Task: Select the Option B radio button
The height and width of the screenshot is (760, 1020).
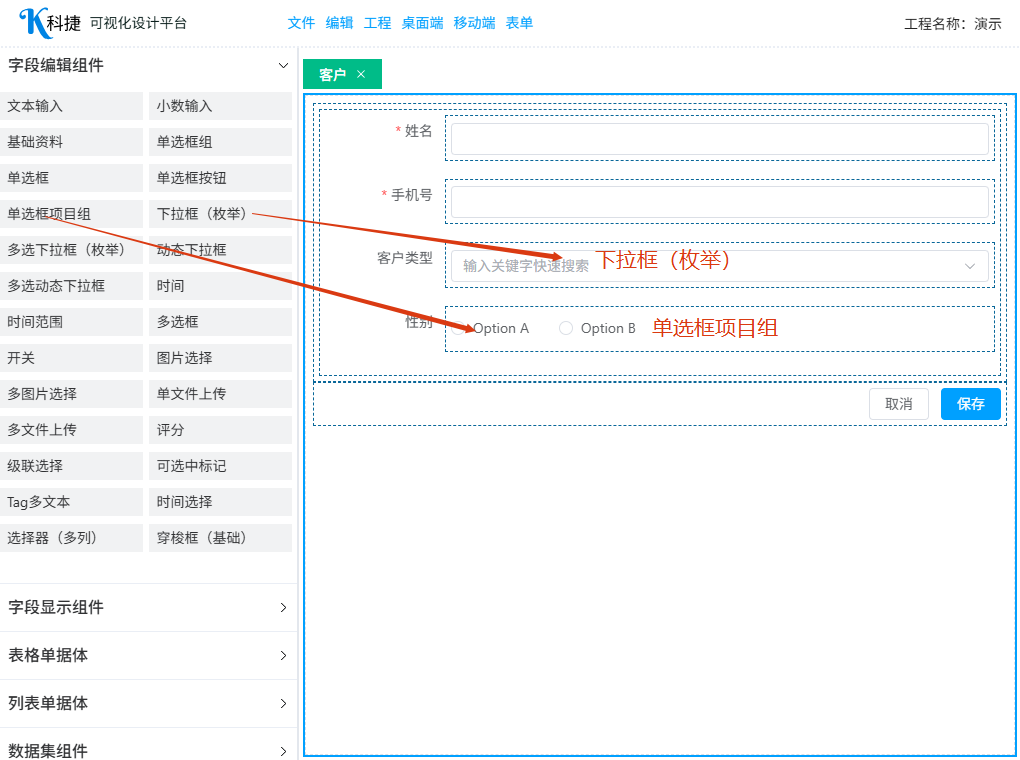Action: (x=566, y=328)
